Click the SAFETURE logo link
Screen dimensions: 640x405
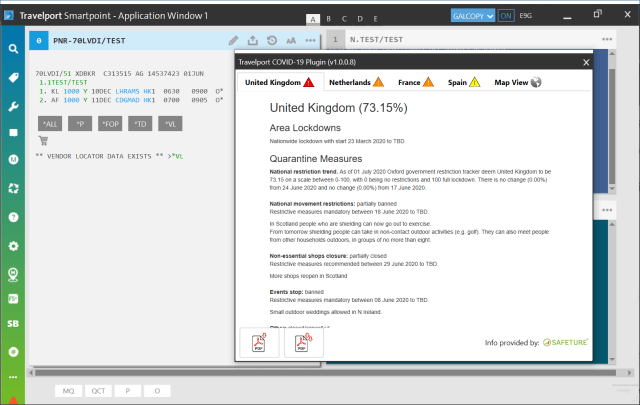coord(565,343)
